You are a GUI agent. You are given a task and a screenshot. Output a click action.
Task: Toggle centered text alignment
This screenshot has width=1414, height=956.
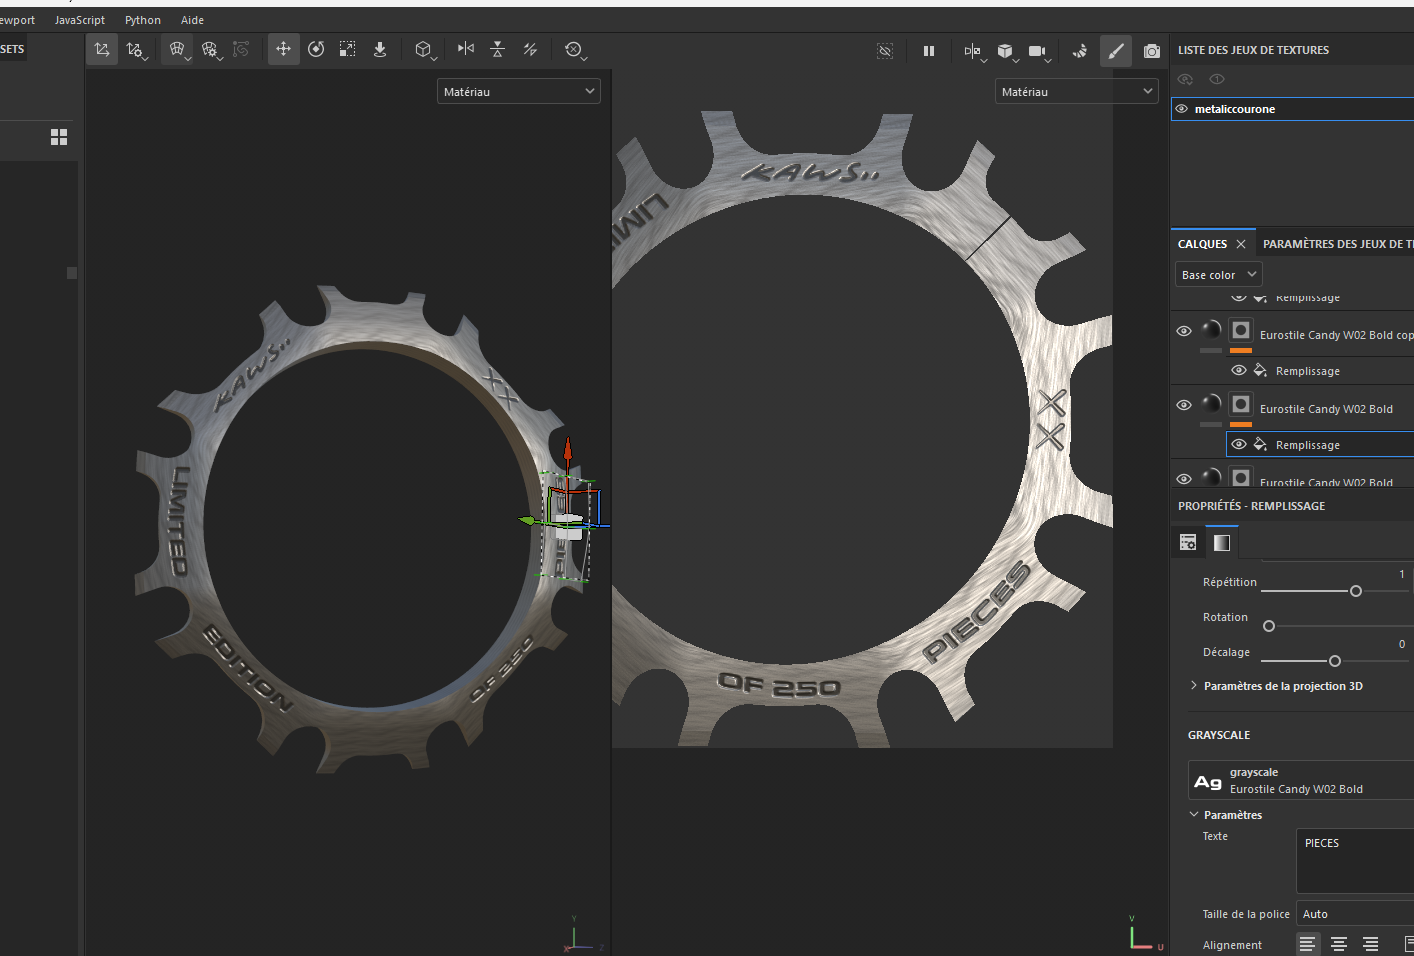[1339, 944]
